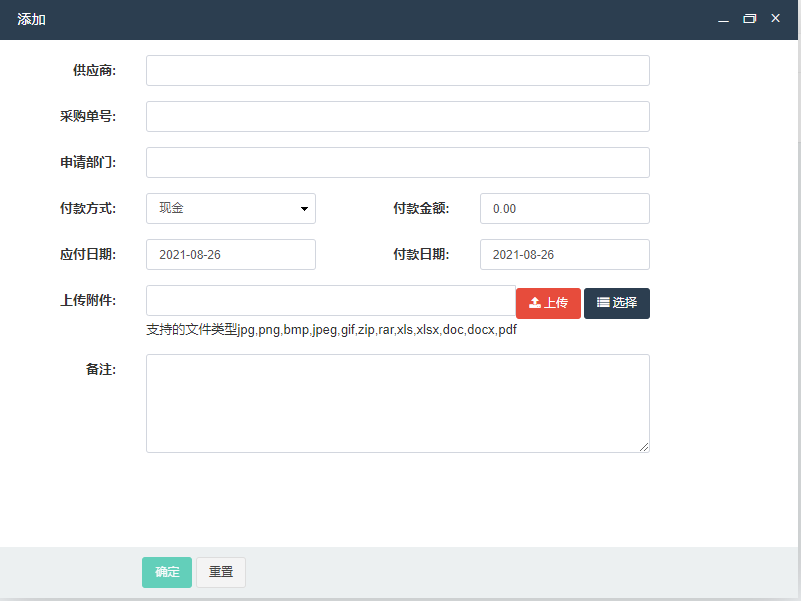Click the 上传附件 file path box

pos(331,300)
